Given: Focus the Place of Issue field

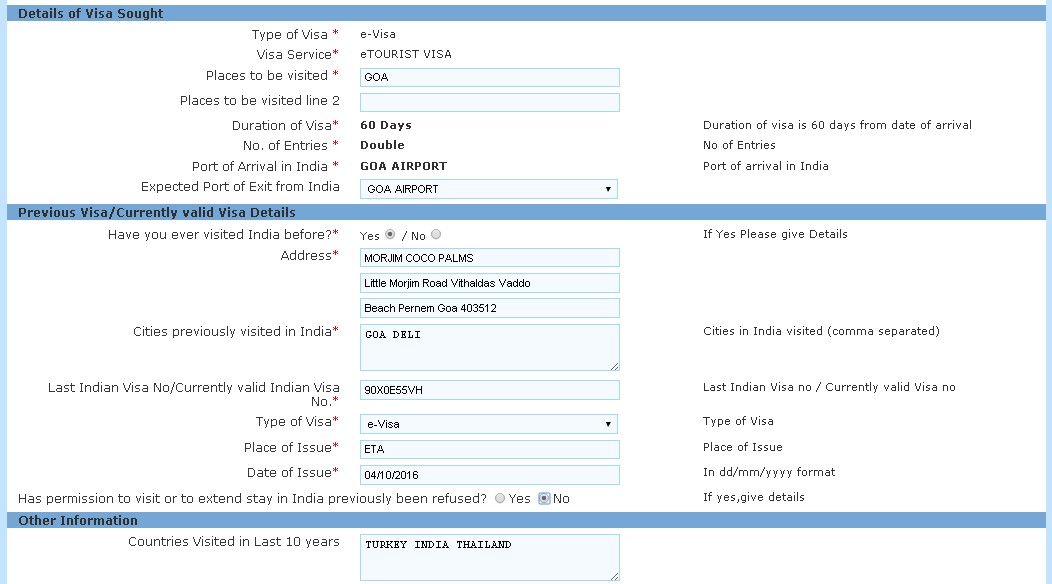Looking at the screenshot, I should coord(489,450).
